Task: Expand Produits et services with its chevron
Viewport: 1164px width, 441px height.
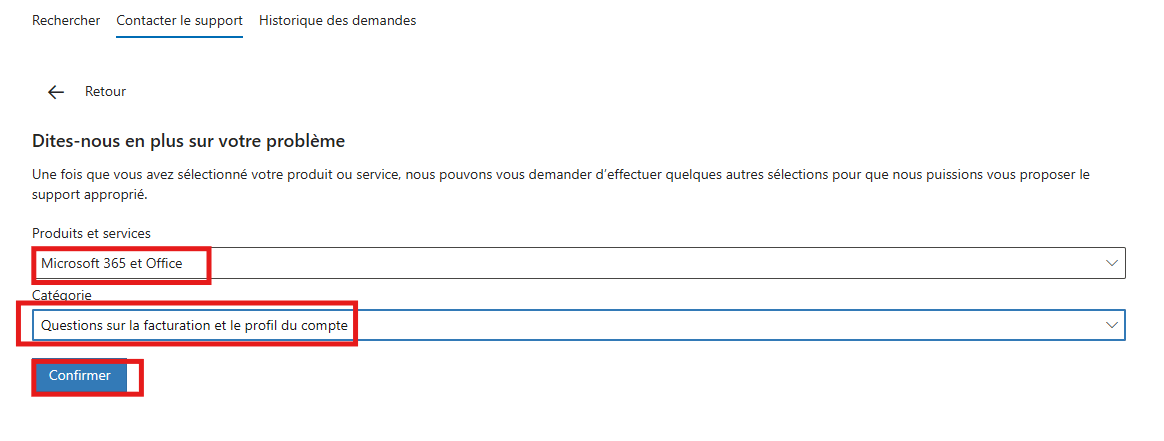Action: coord(1111,263)
